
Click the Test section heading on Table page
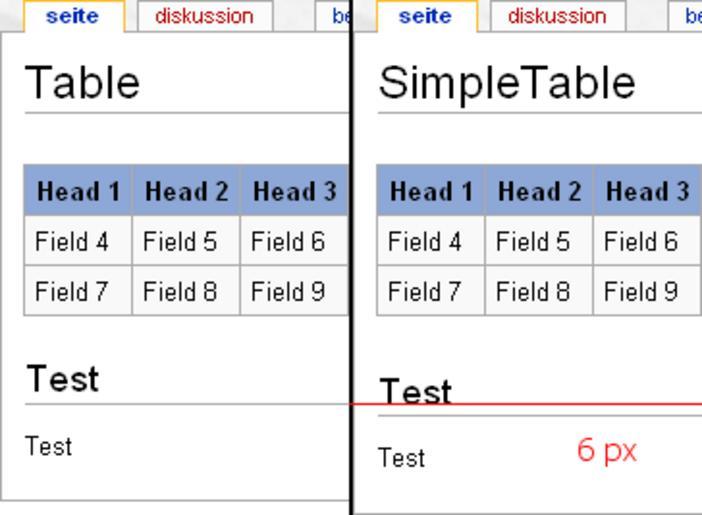[62, 379]
